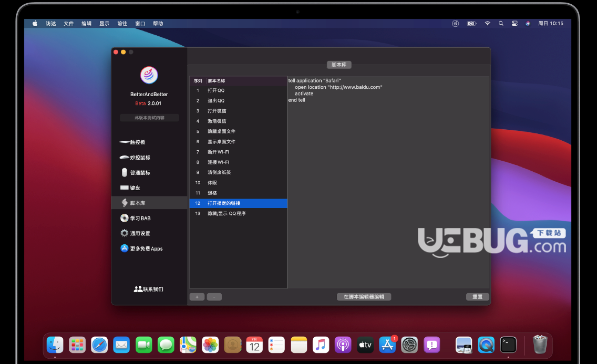
Task: Select script row 9 in list
Action: pos(238,172)
